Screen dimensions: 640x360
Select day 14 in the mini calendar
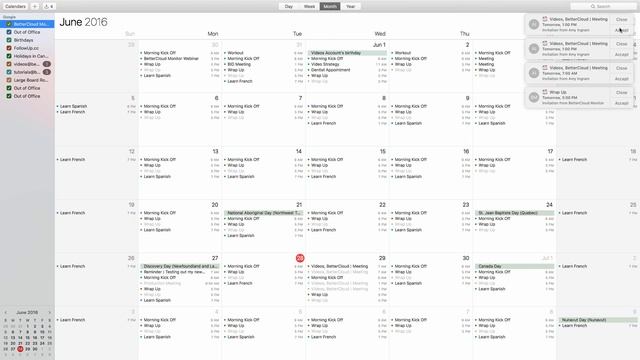point(20,338)
